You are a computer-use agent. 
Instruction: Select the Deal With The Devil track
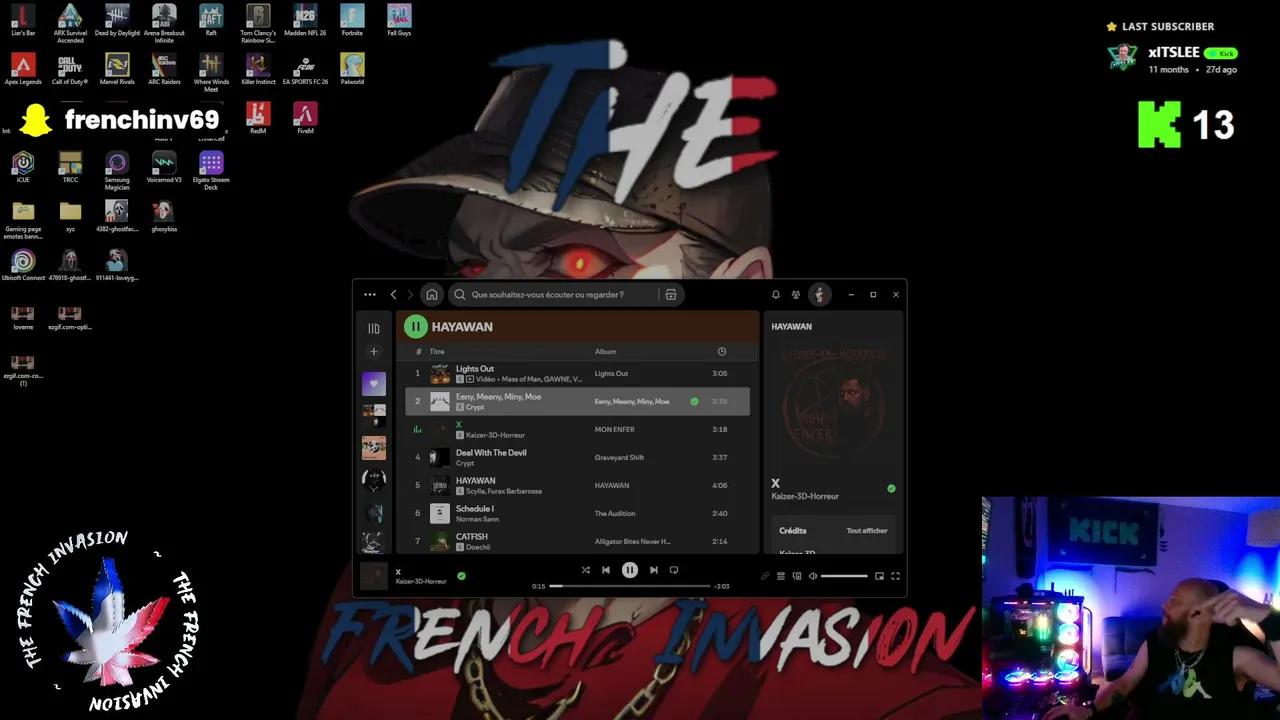pyautogui.click(x=577, y=458)
